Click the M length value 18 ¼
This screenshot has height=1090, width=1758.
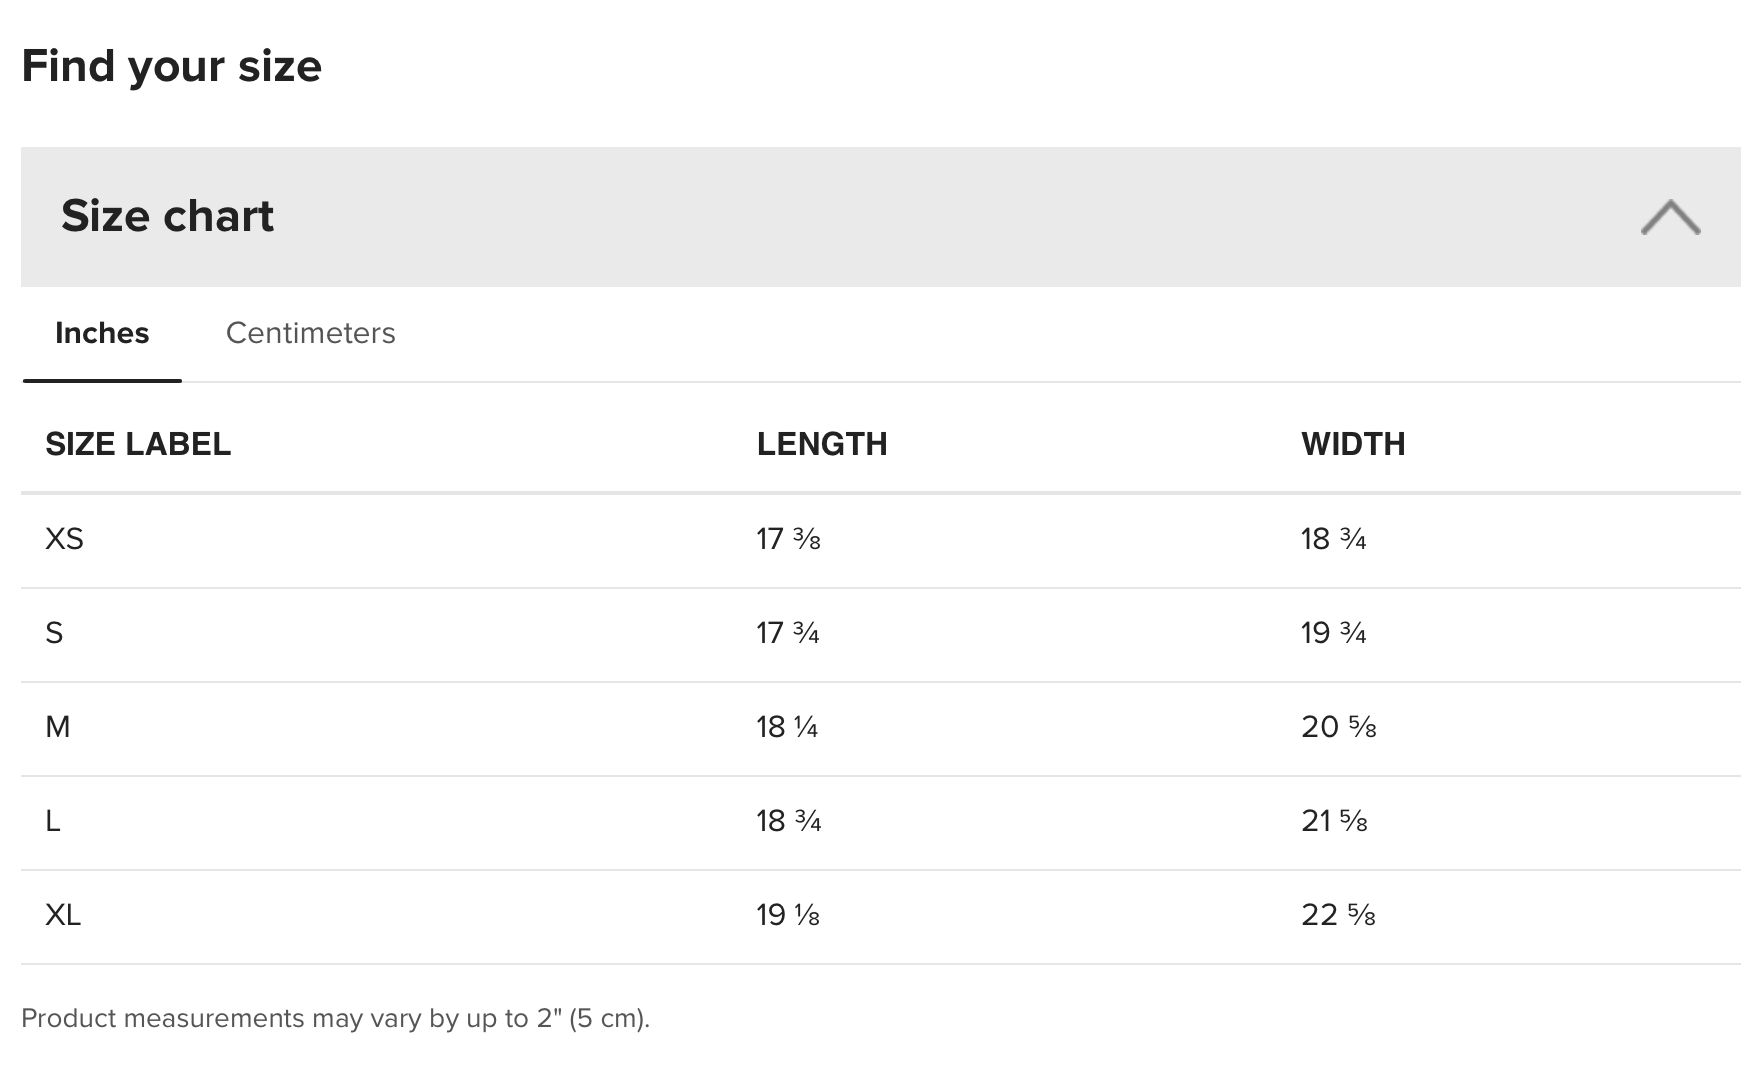pyautogui.click(x=787, y=727)
